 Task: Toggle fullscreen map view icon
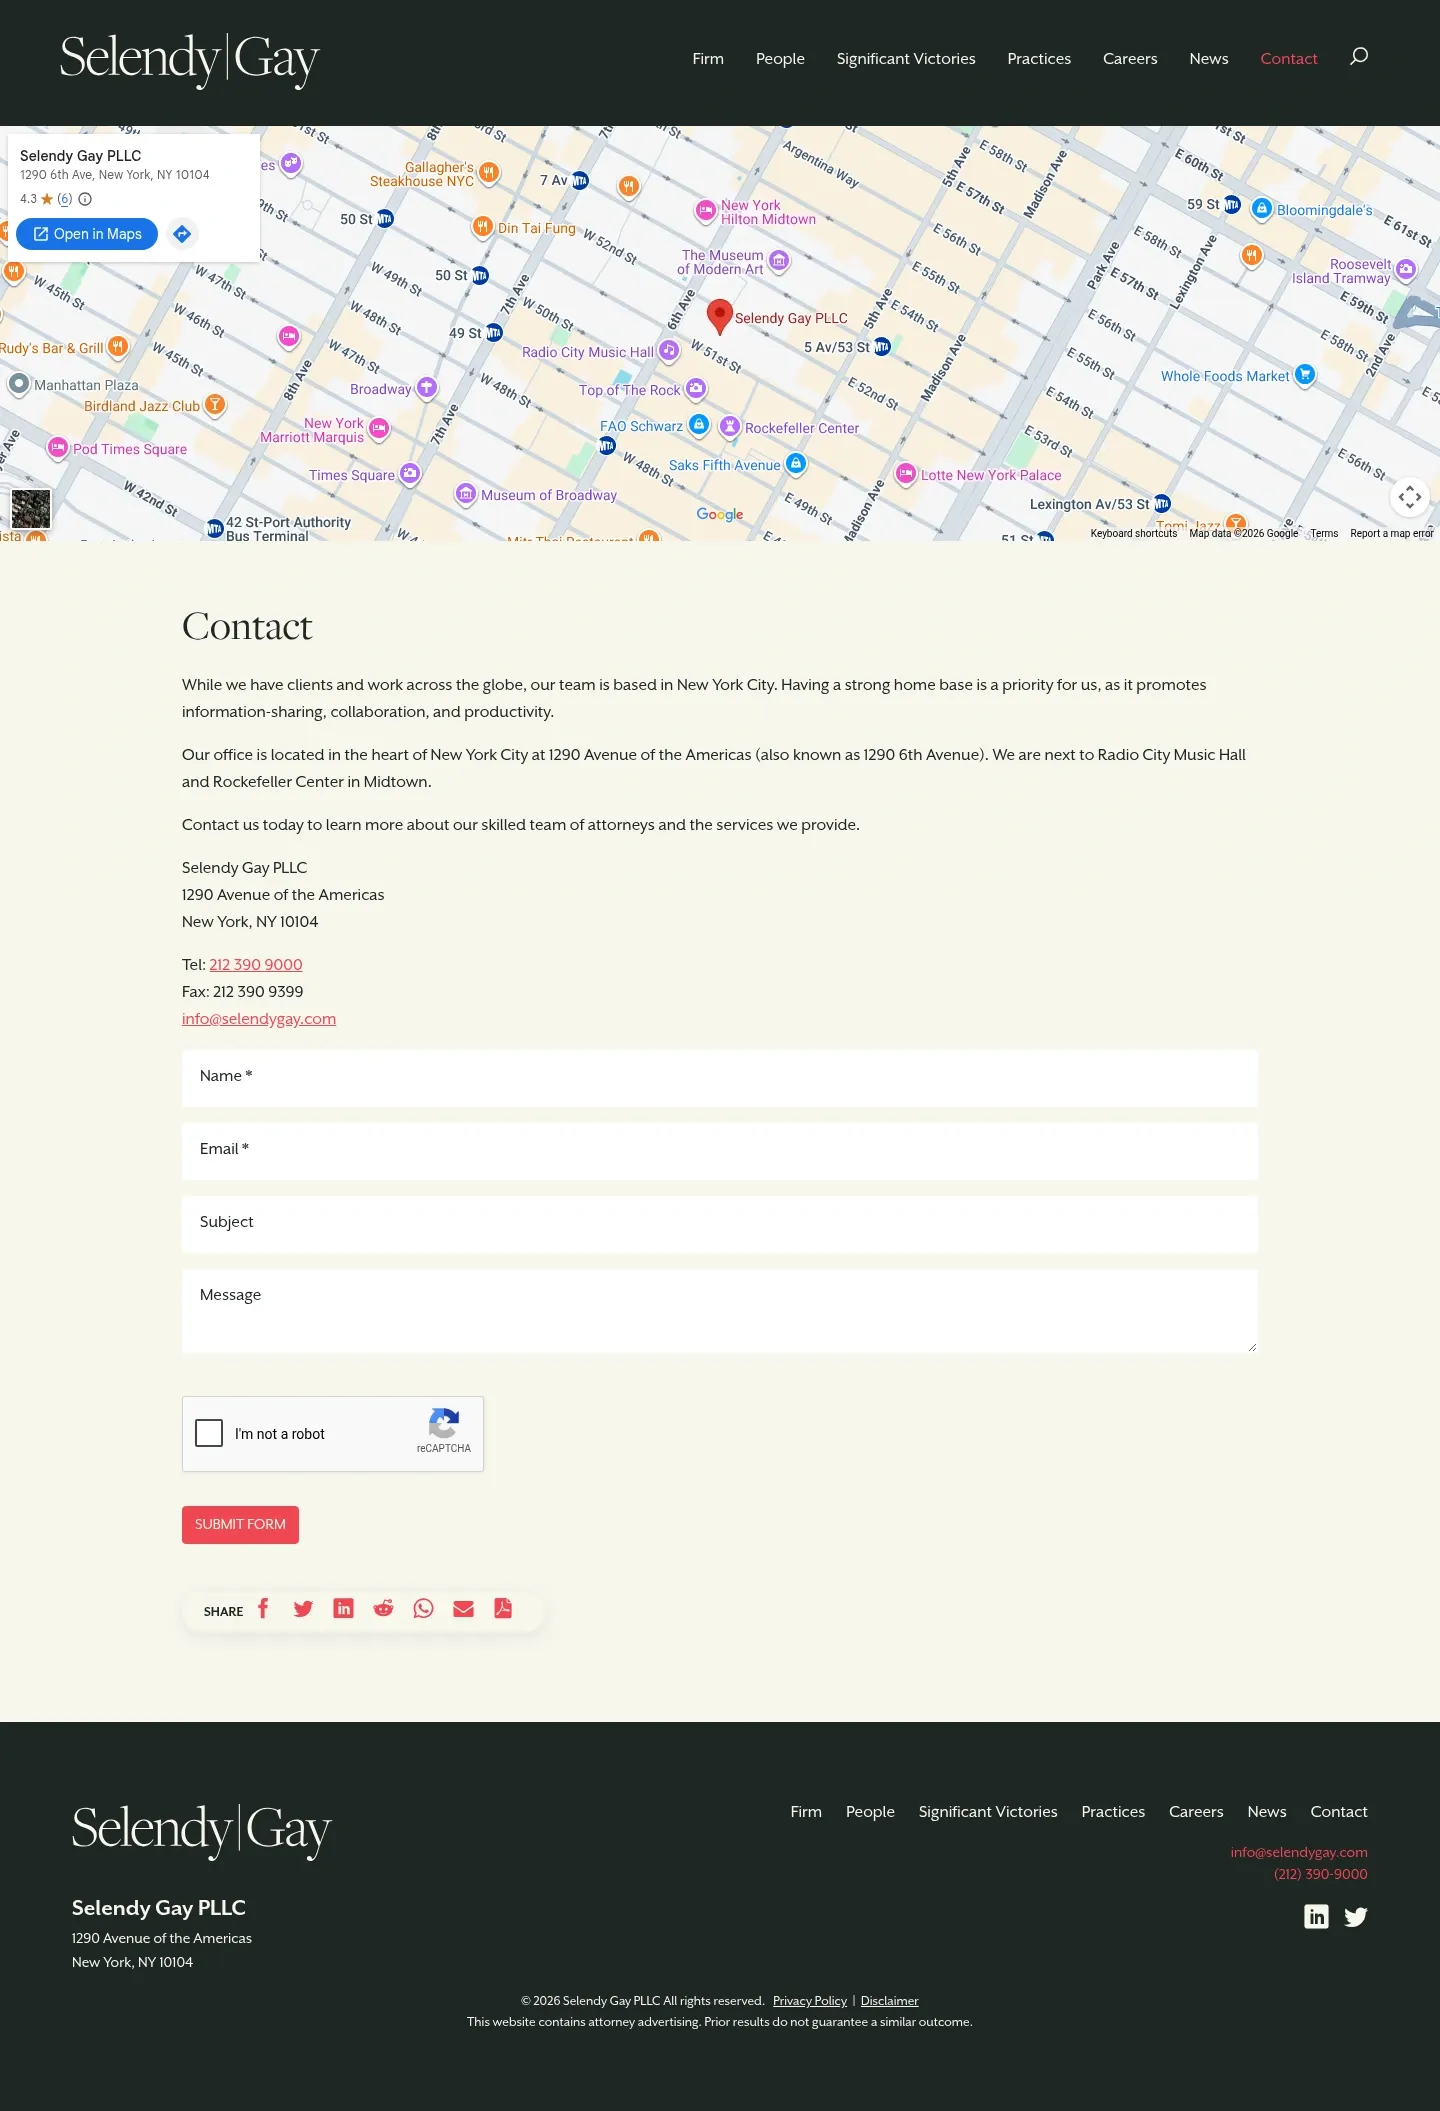1410,496
